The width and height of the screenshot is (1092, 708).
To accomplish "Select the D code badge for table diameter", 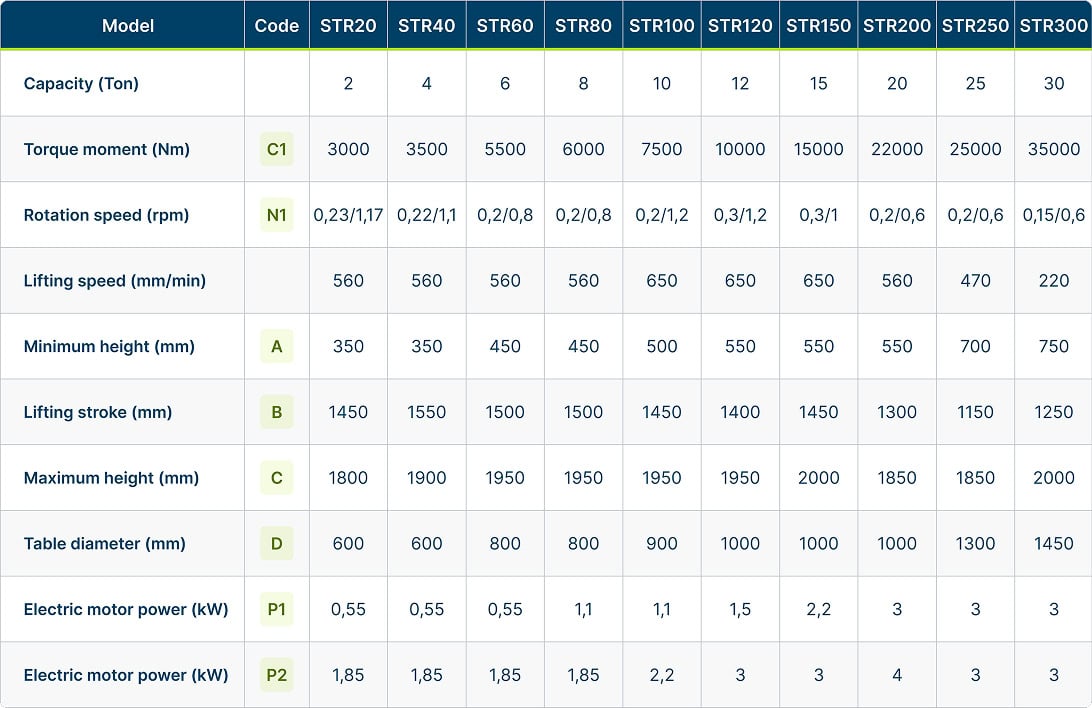I will 277,544.
